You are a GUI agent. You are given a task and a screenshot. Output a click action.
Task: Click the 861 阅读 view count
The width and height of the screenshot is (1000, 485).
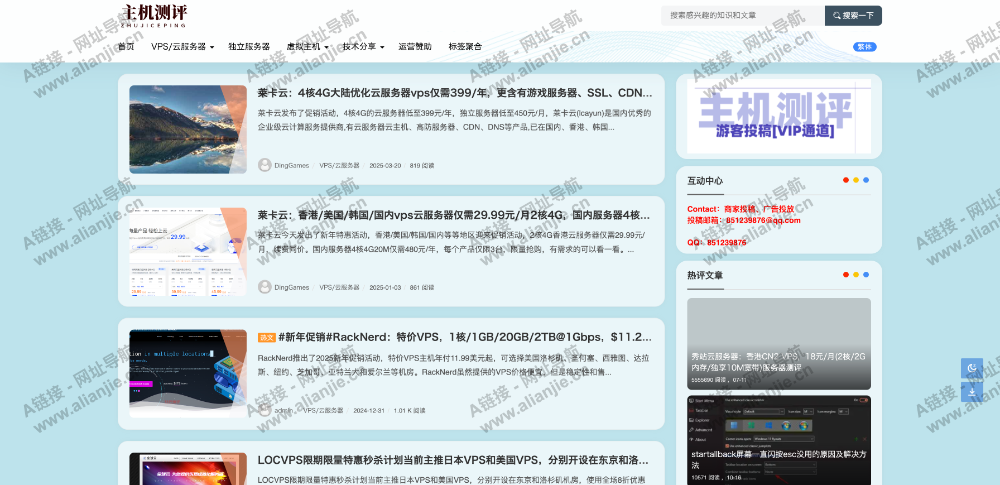[x=422, y=287]
